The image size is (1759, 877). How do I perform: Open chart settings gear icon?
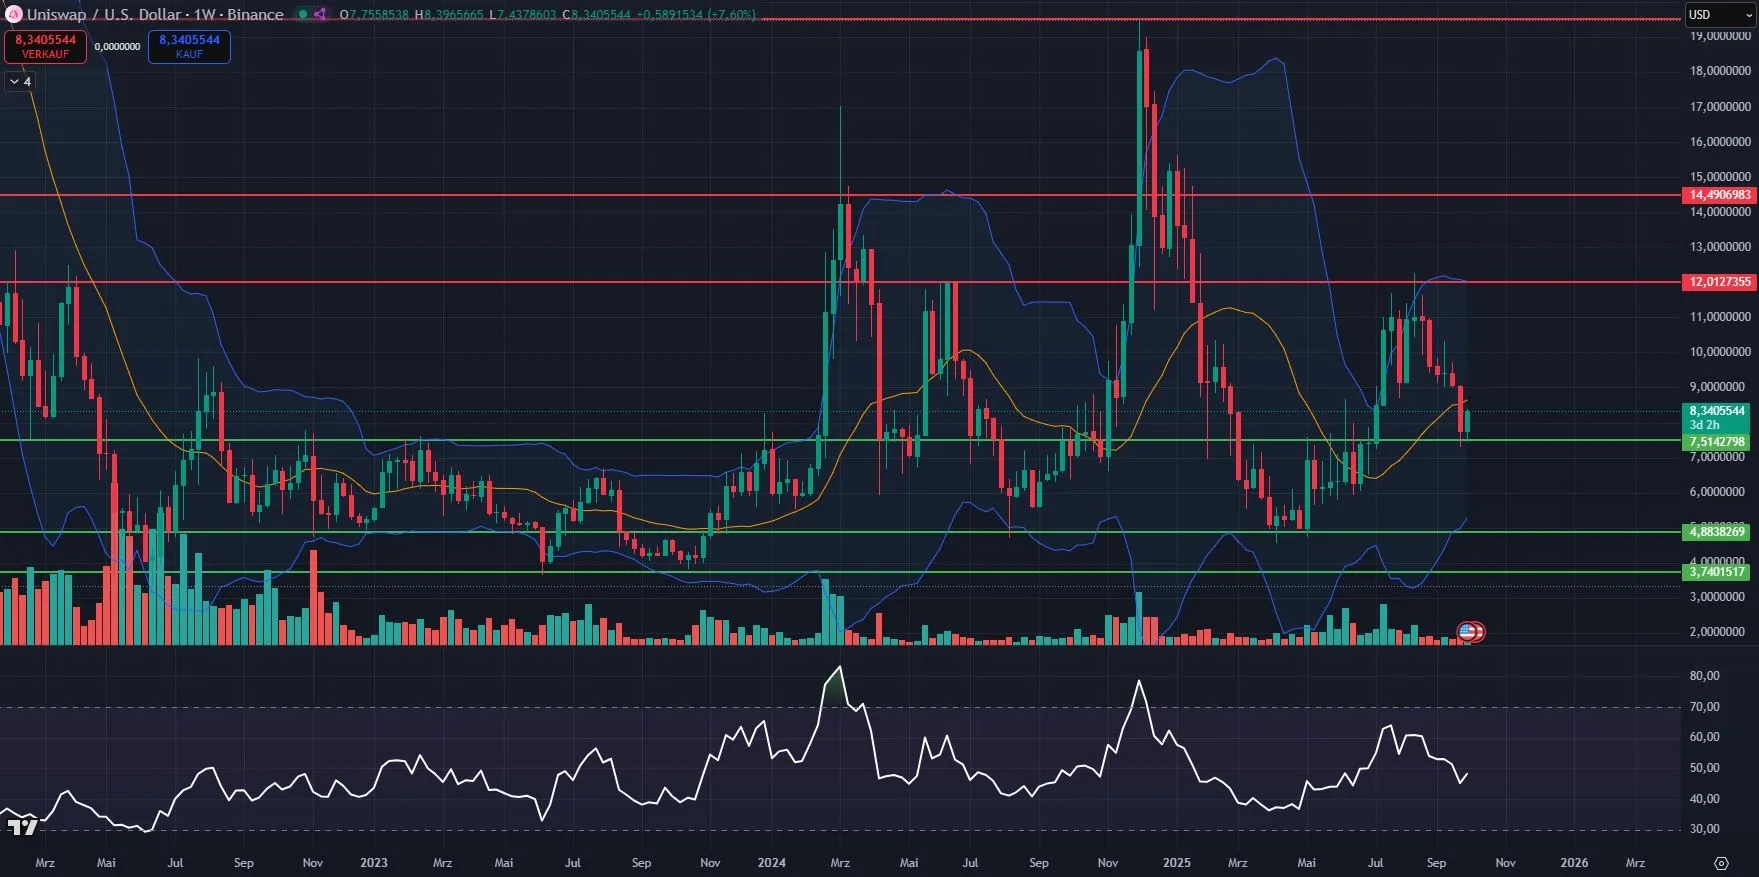(1721, 863)
